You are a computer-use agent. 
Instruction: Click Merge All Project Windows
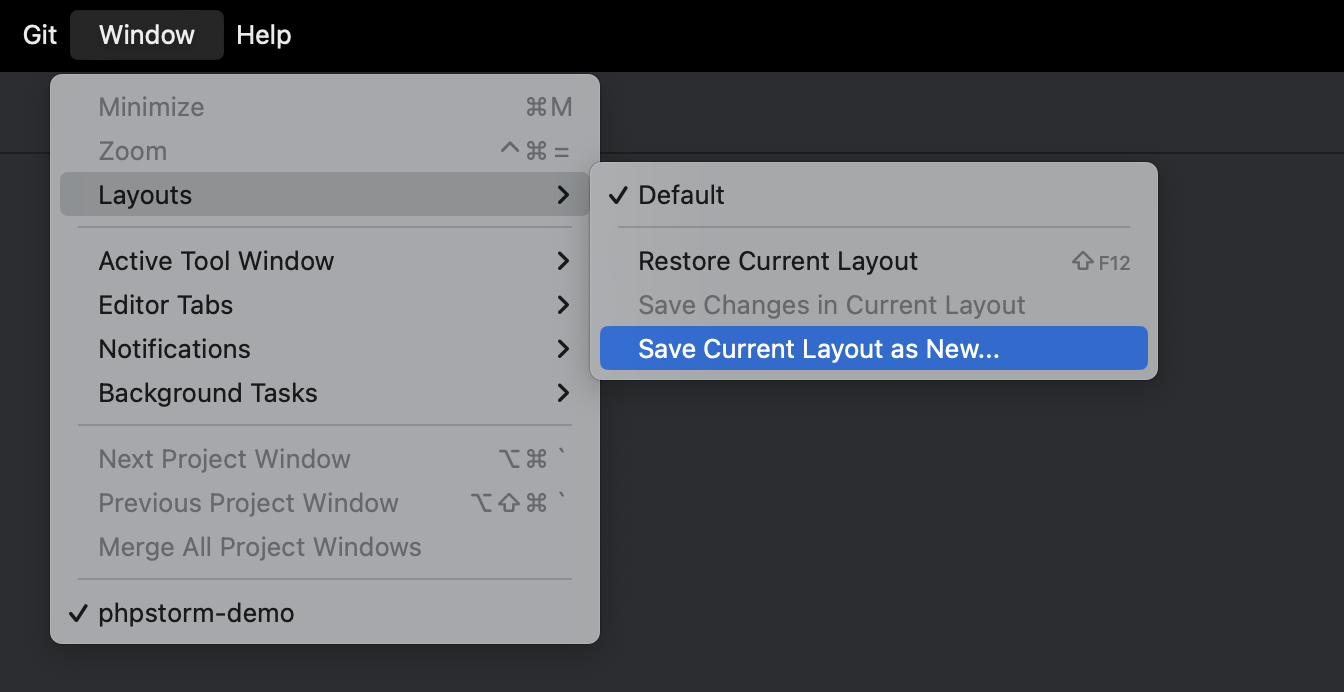260,547
